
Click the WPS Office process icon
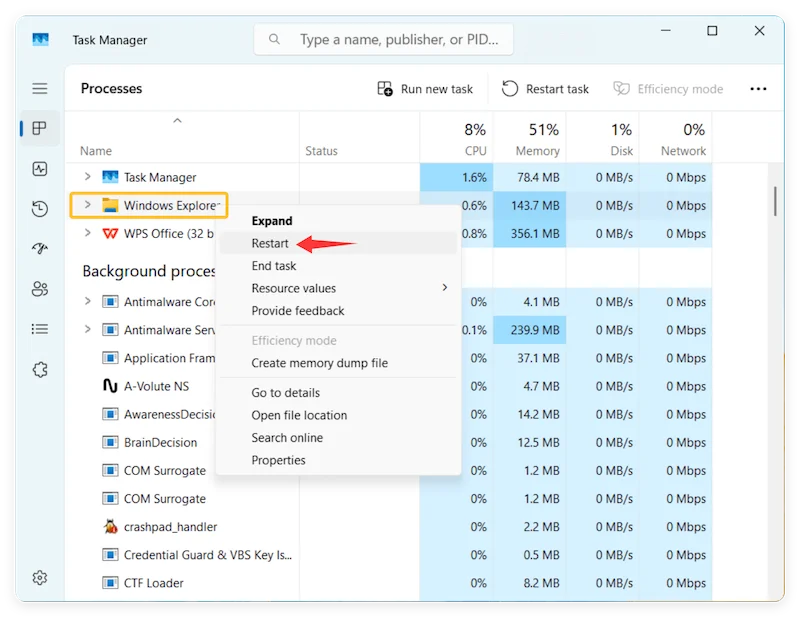click(x=110, y=233)
